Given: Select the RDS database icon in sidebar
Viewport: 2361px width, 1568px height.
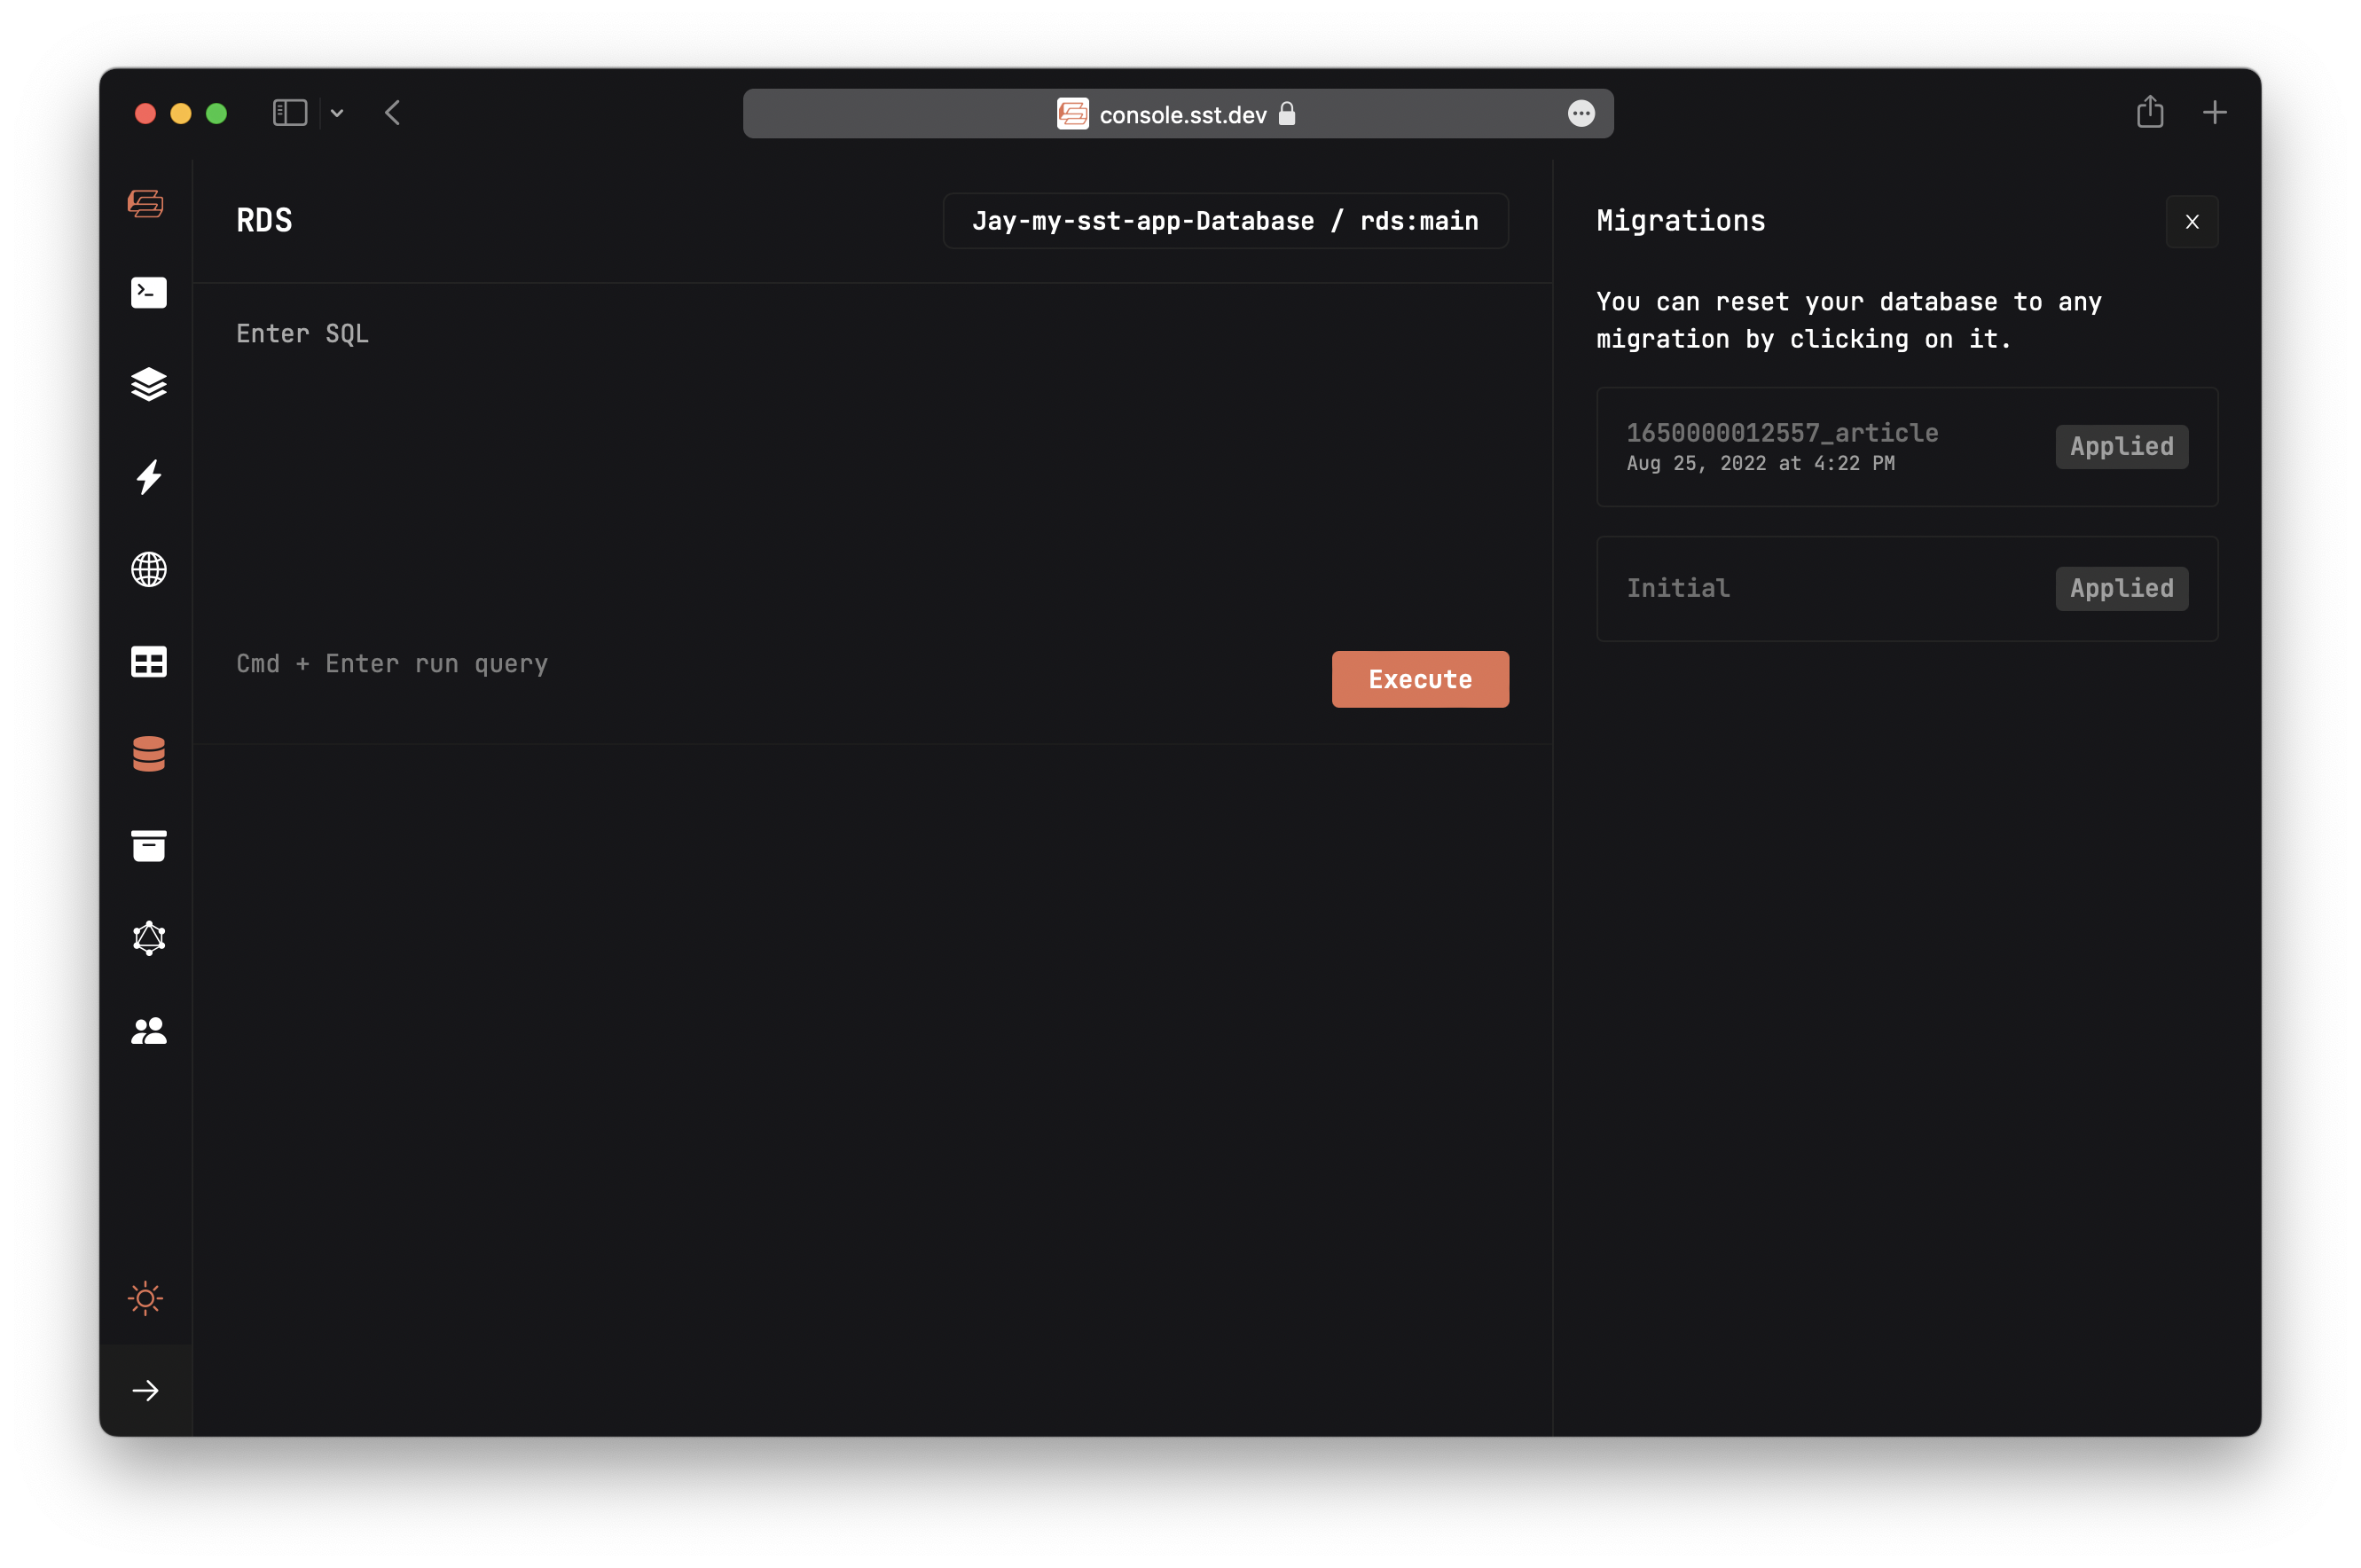Looking at the screenshot, I should click(147, 753).
